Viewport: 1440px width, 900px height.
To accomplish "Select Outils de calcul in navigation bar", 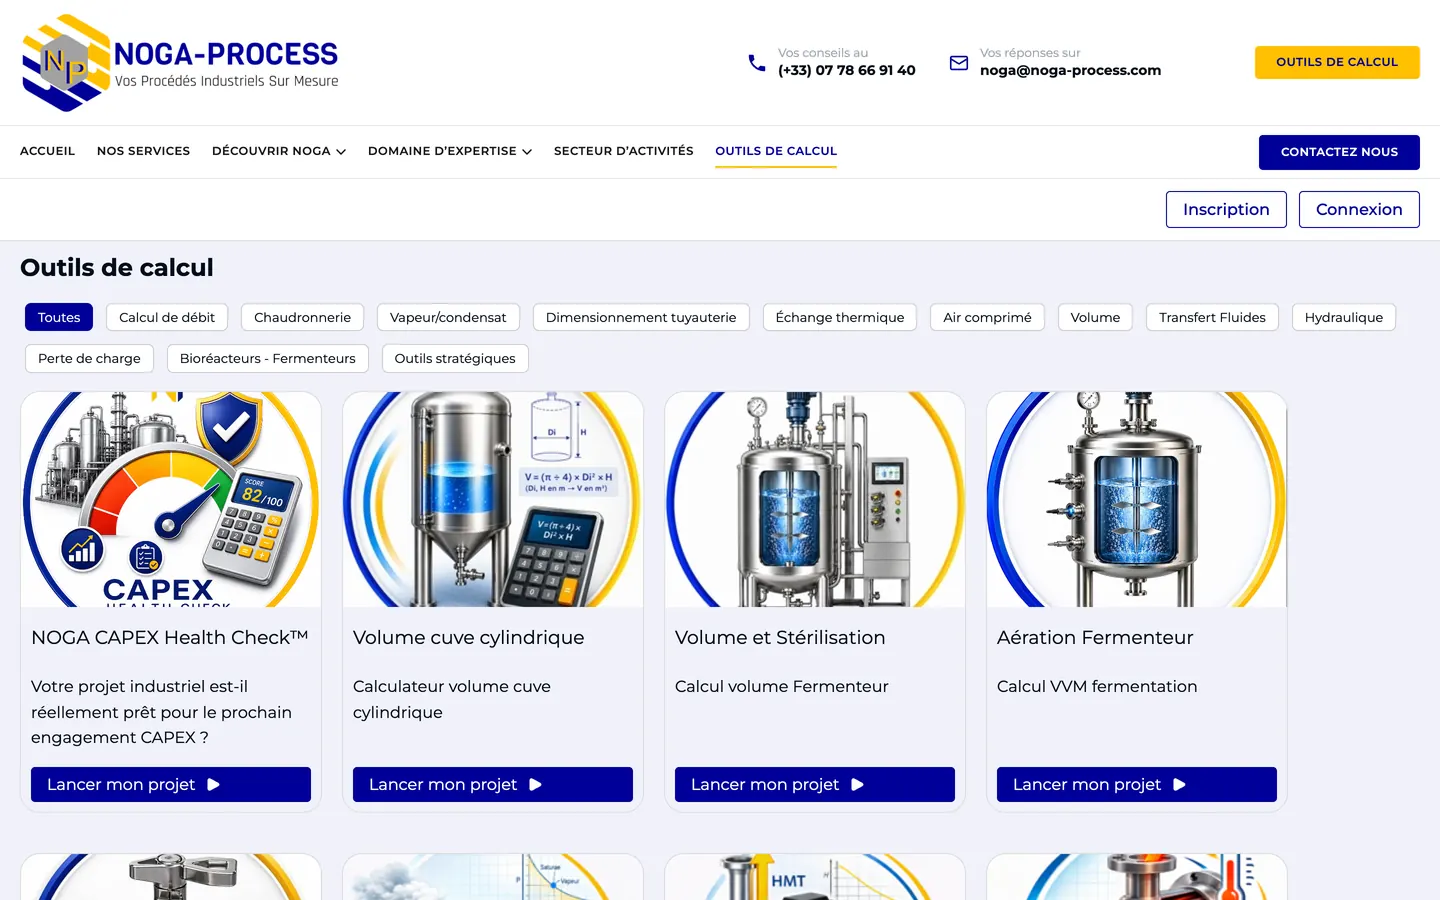I will (776, 151).
